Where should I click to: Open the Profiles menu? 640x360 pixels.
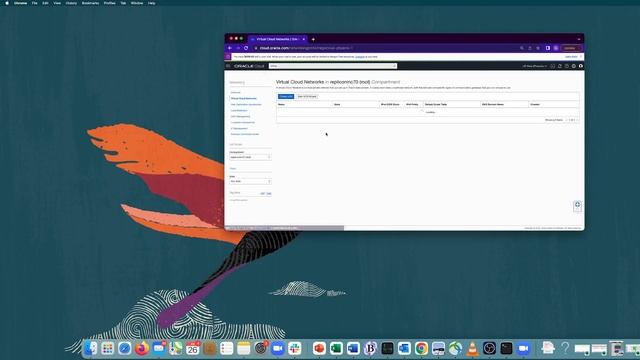click(109, 3)
